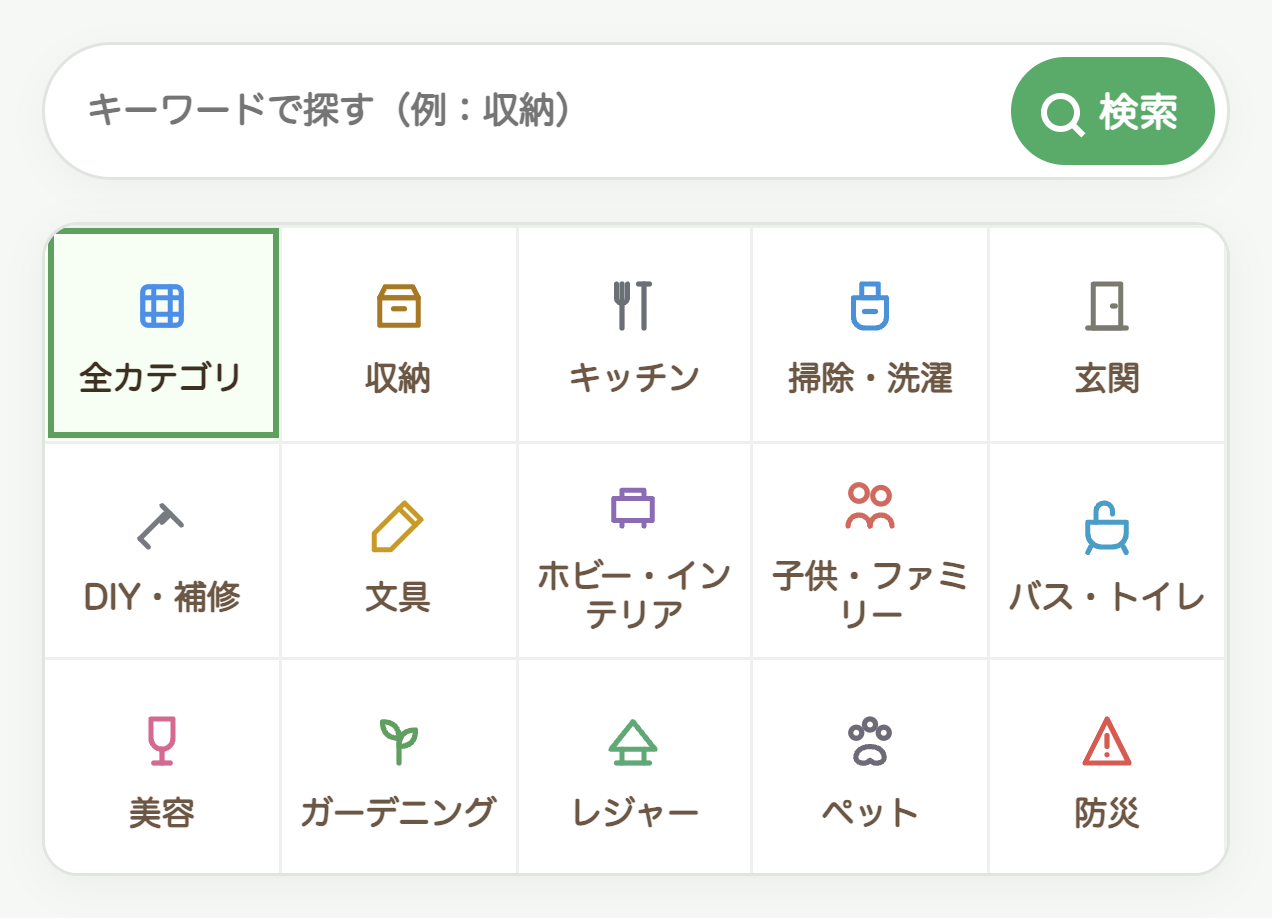Click the 防災 category label

1107,813
